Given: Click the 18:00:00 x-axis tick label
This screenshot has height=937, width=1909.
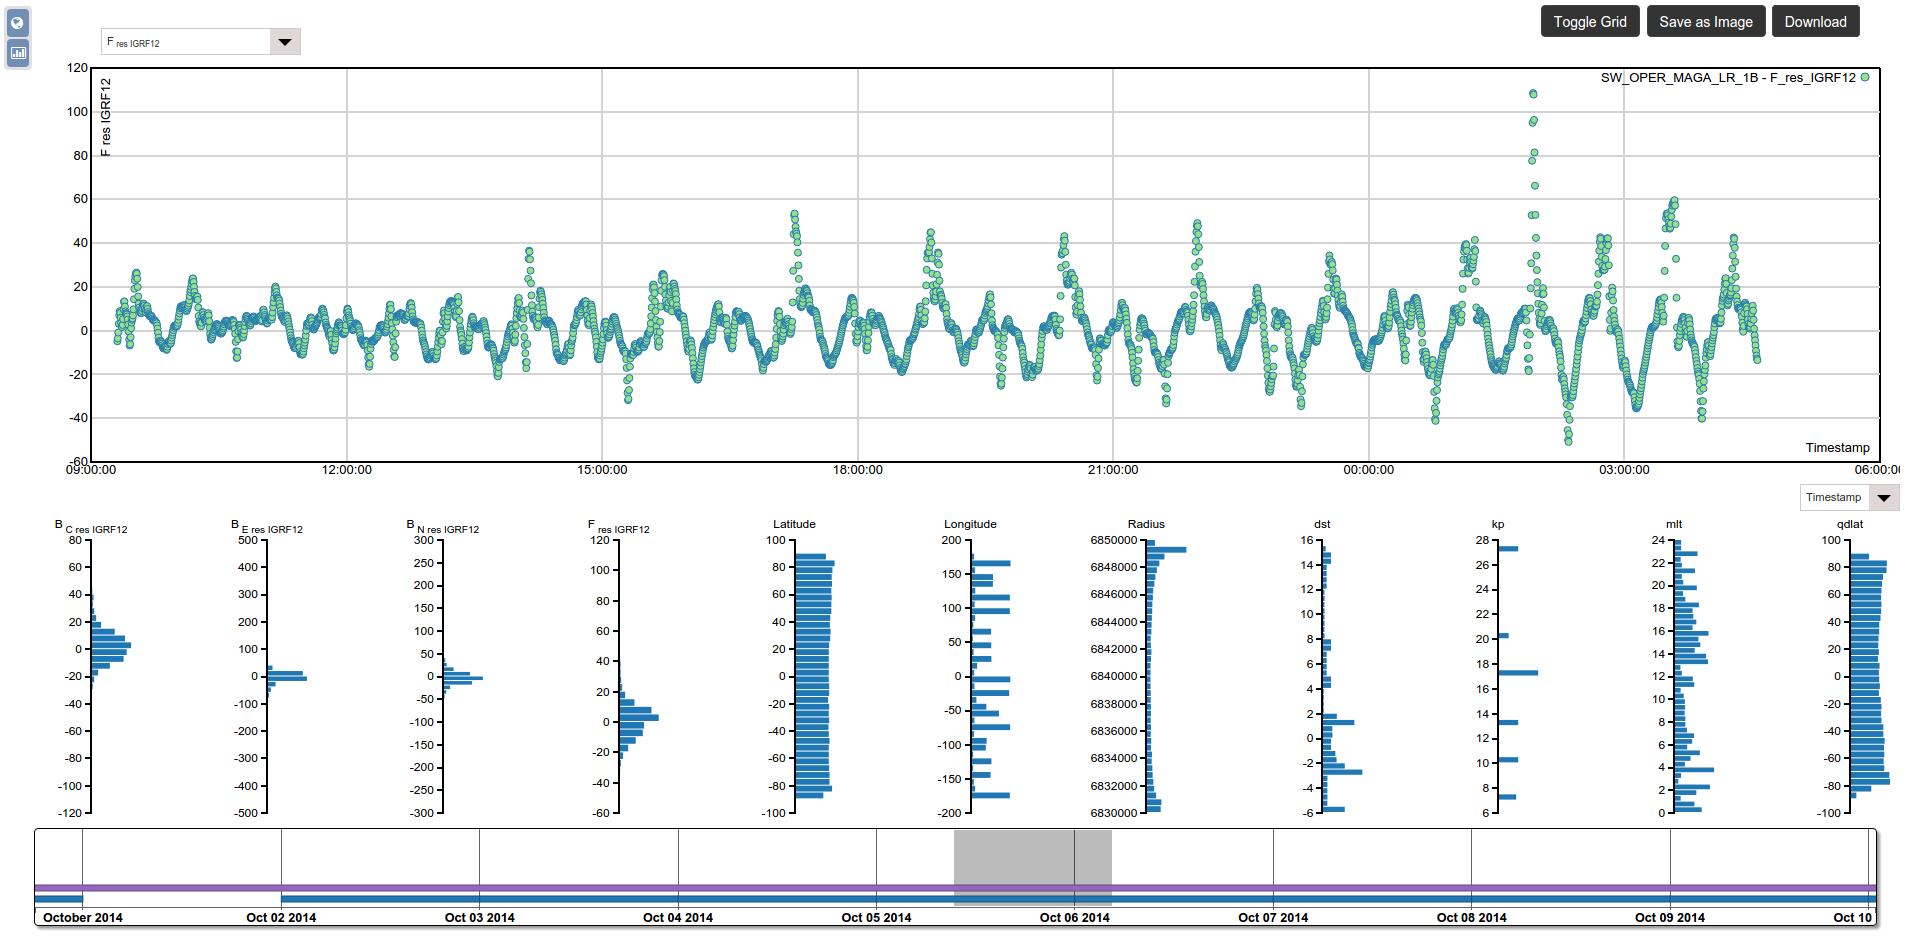Looking at the screenshot, I should (x=858, y=470).
